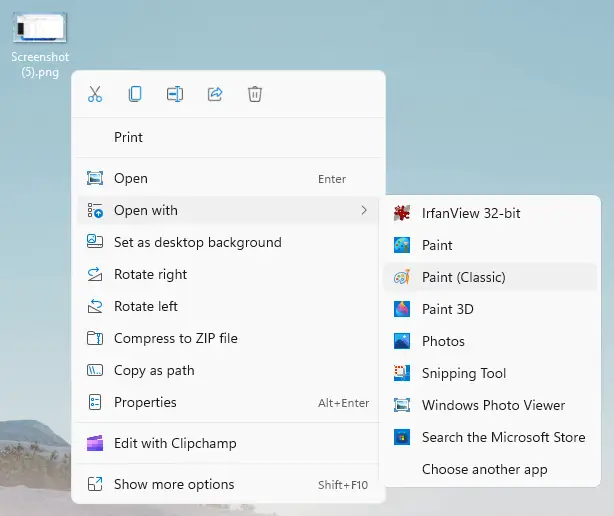Click the Open picture frame icon

pyautogui.click(x=95, y=178)
